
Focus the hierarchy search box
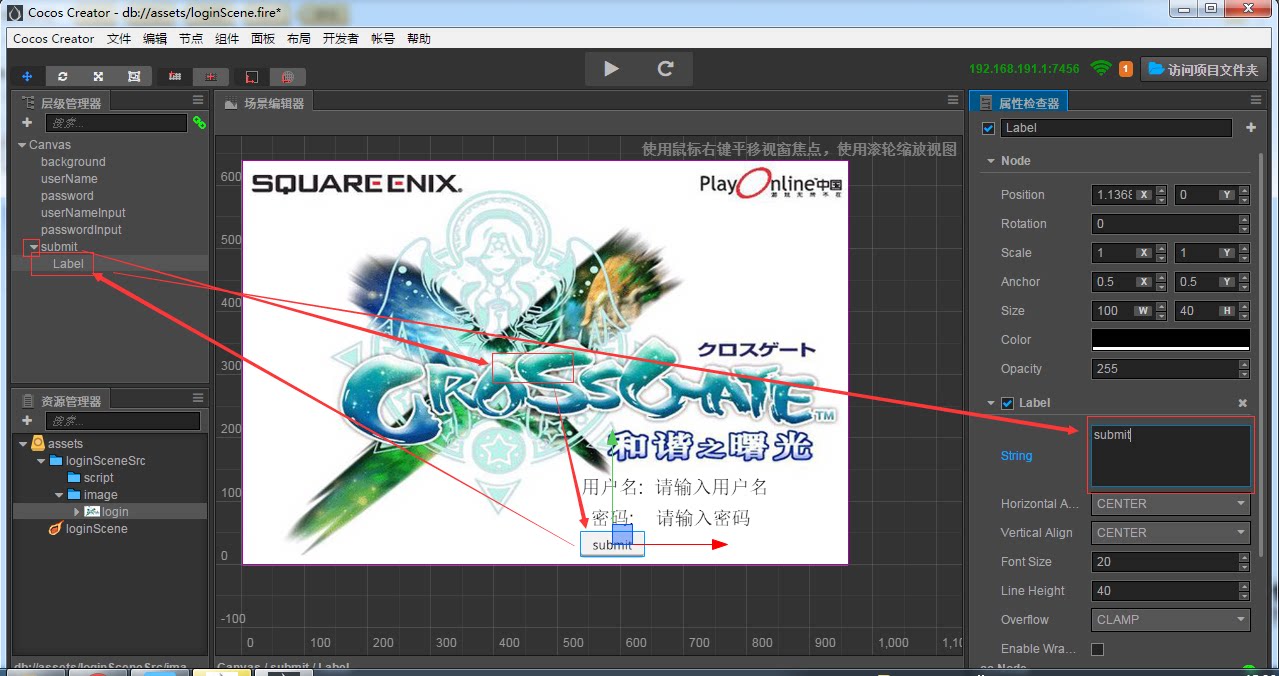116,123
